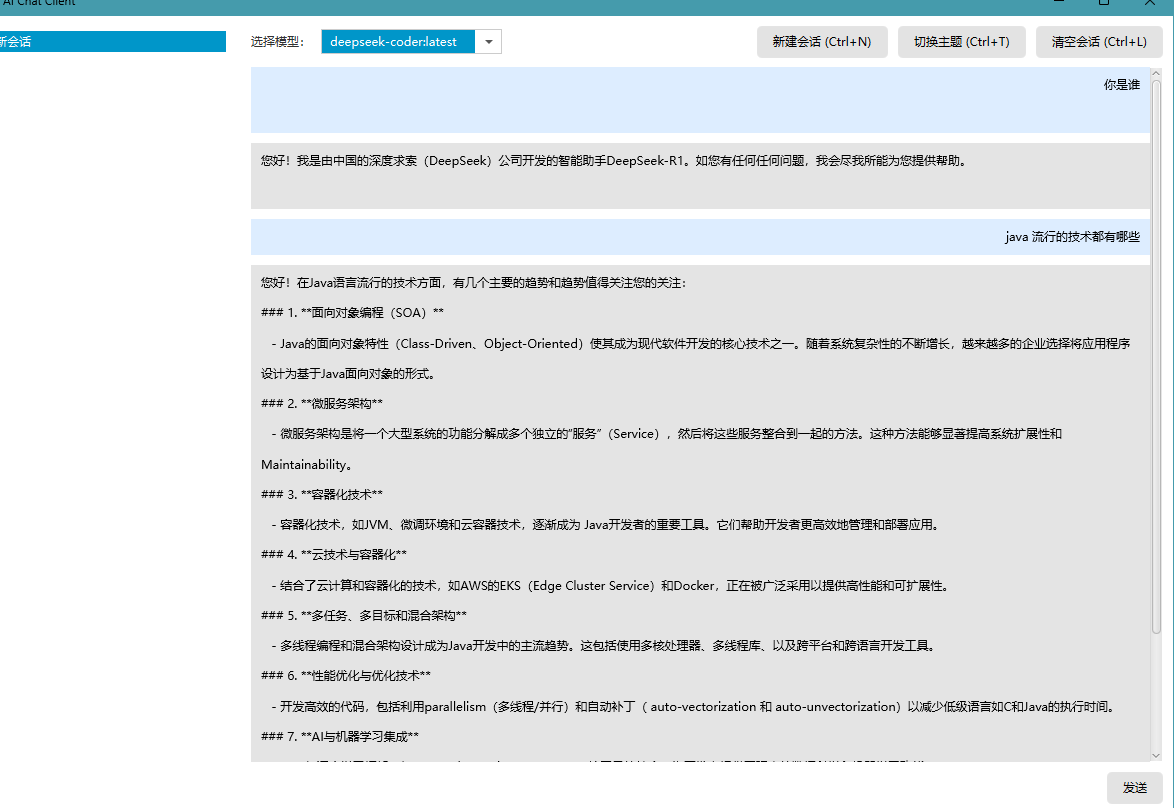
Task: Click the empty sidebar area below 新会话
Action: (110, 400)
